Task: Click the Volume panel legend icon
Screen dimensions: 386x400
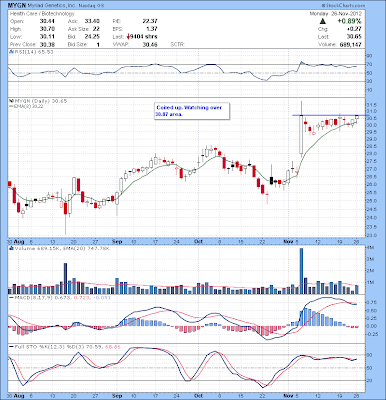Action: [x=11, y=248]
